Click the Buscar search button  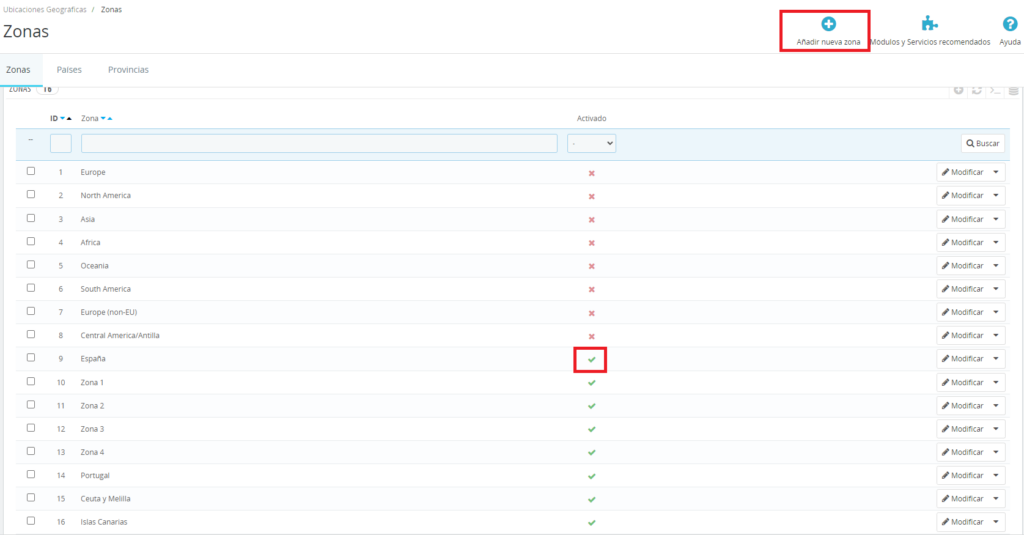point(983,143)
